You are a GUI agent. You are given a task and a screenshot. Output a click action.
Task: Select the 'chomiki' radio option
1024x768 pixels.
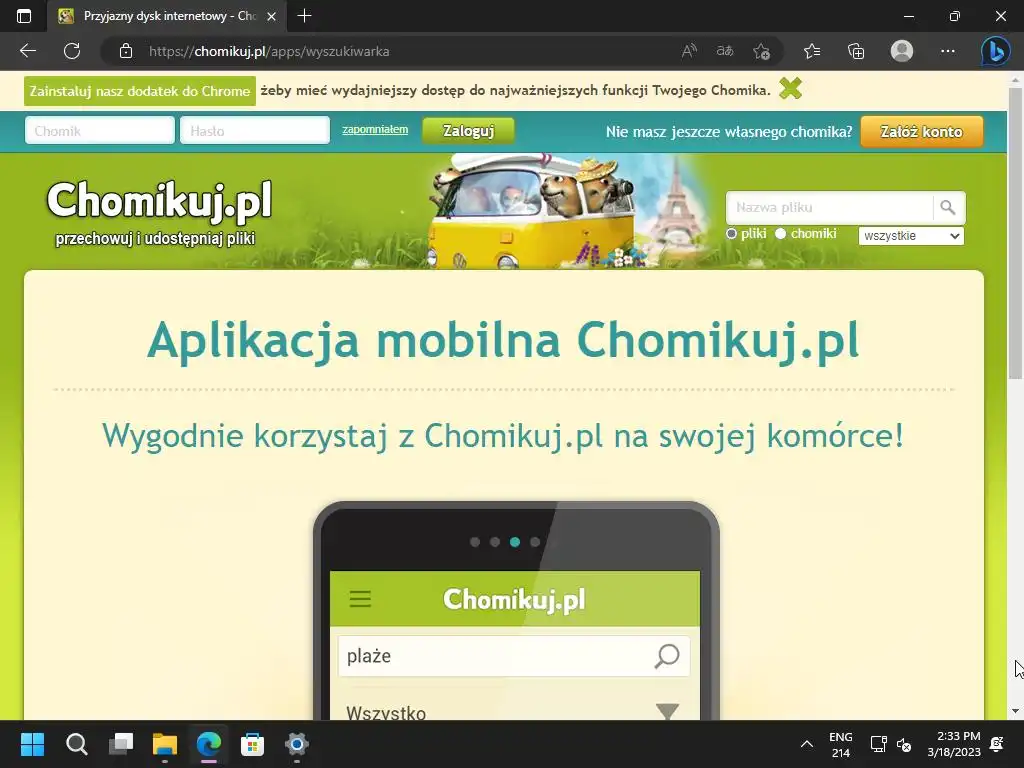pyautogui.click(x=780, y=234)
